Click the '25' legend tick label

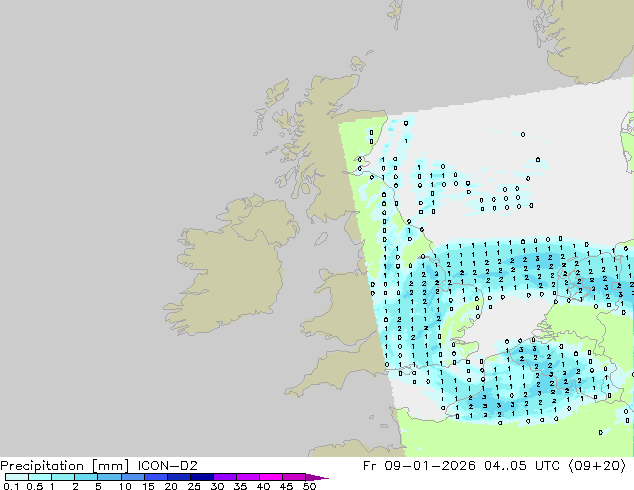pos(194,486)
